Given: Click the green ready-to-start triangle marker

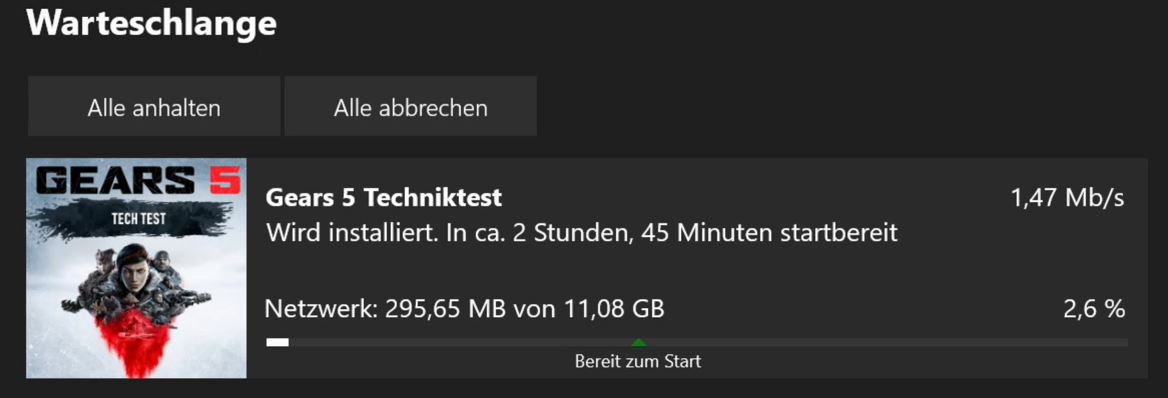Looking at the screenshot, I should pyautogui.click(x=638, y=342).
